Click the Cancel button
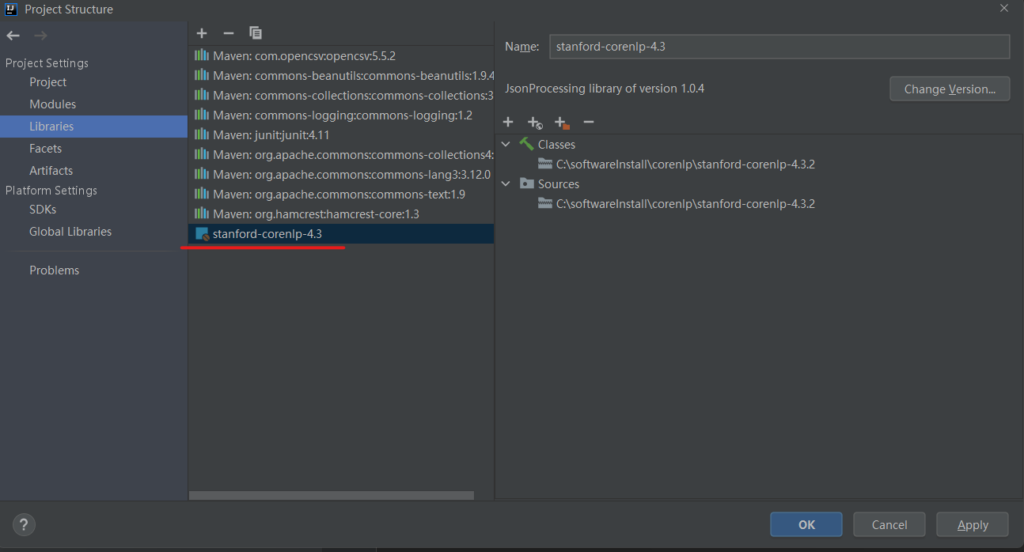 [x=889, y=525]
